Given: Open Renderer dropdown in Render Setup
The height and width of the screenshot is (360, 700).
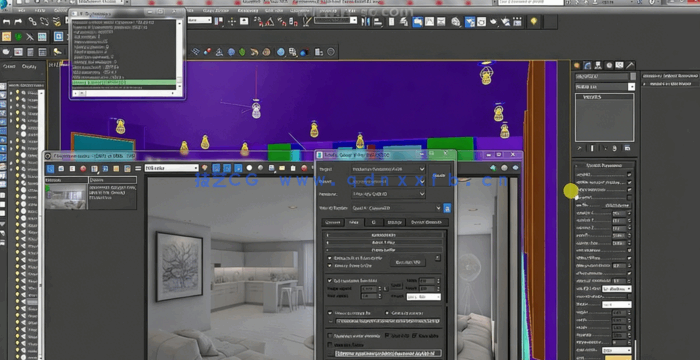Looking at the screenshot, I should click(x=388, y=194).
